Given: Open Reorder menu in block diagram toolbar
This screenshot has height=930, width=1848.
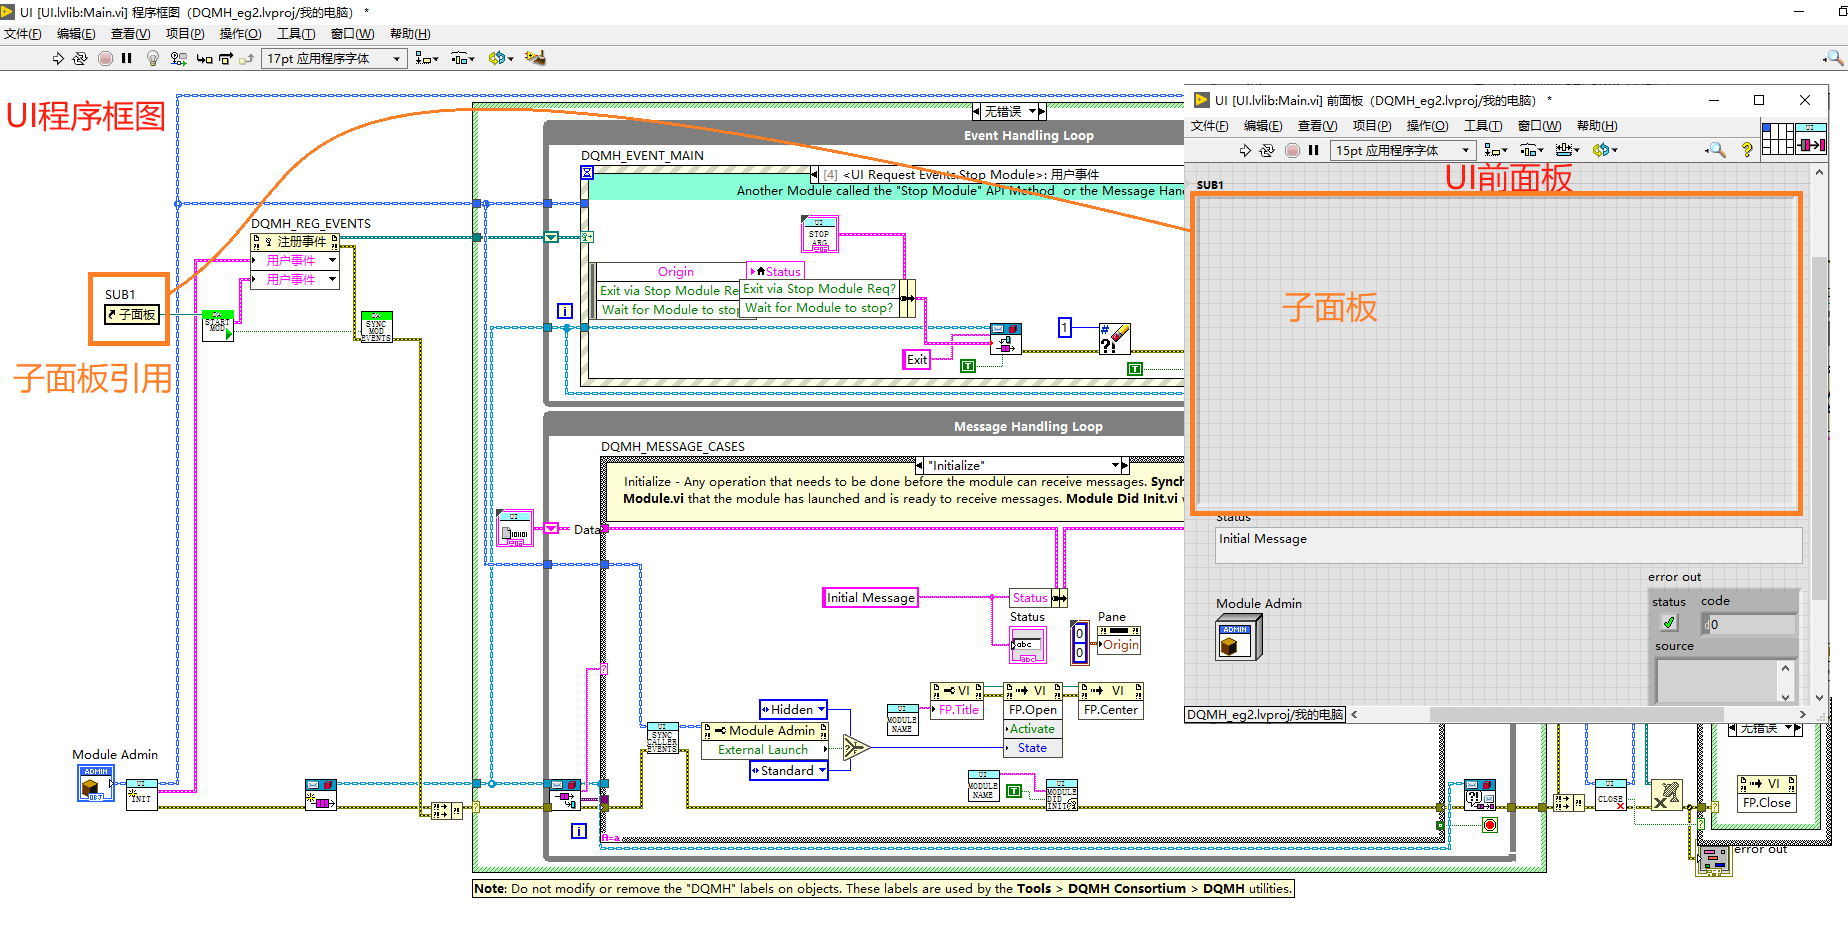Looking at the screenshot, I should point(500,59).
